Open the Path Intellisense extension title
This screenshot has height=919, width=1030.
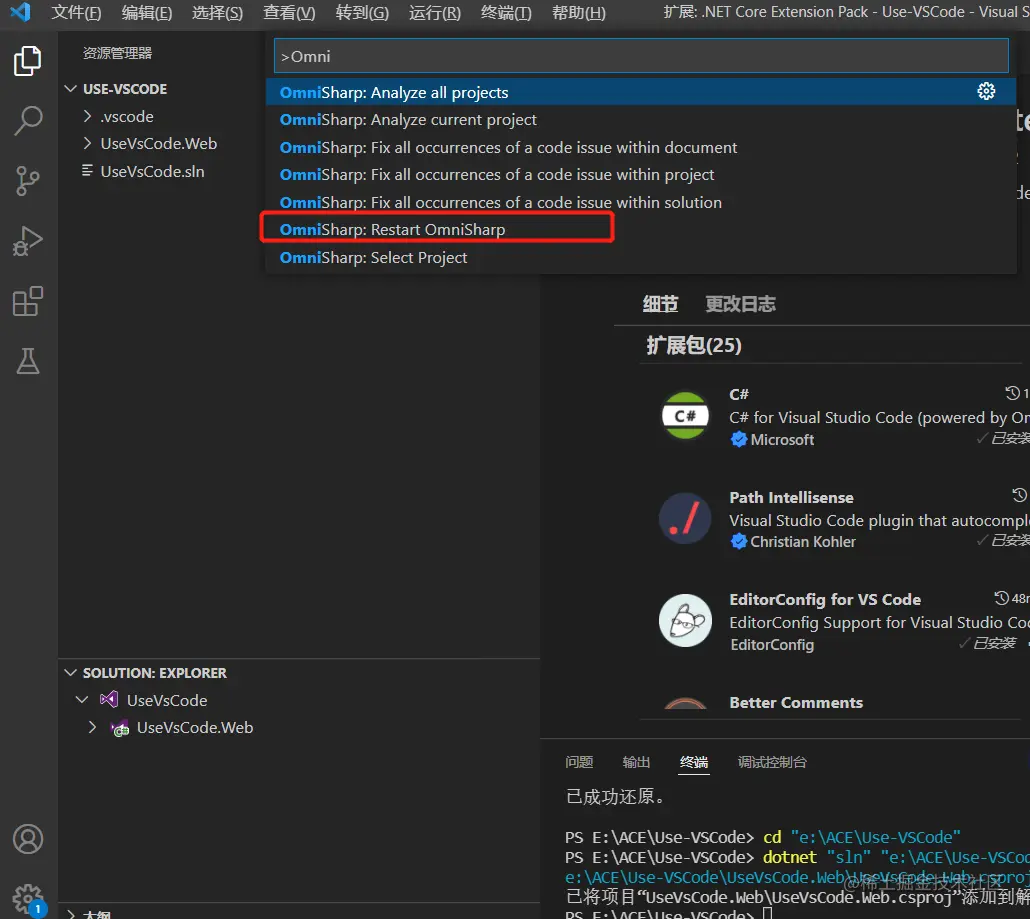point(791,497)
